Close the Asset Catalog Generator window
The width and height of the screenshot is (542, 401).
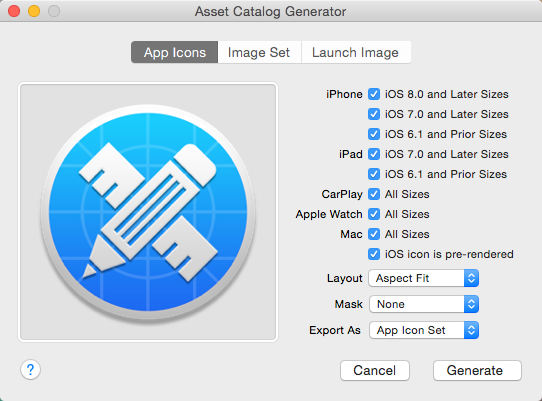tap(14, 11)
